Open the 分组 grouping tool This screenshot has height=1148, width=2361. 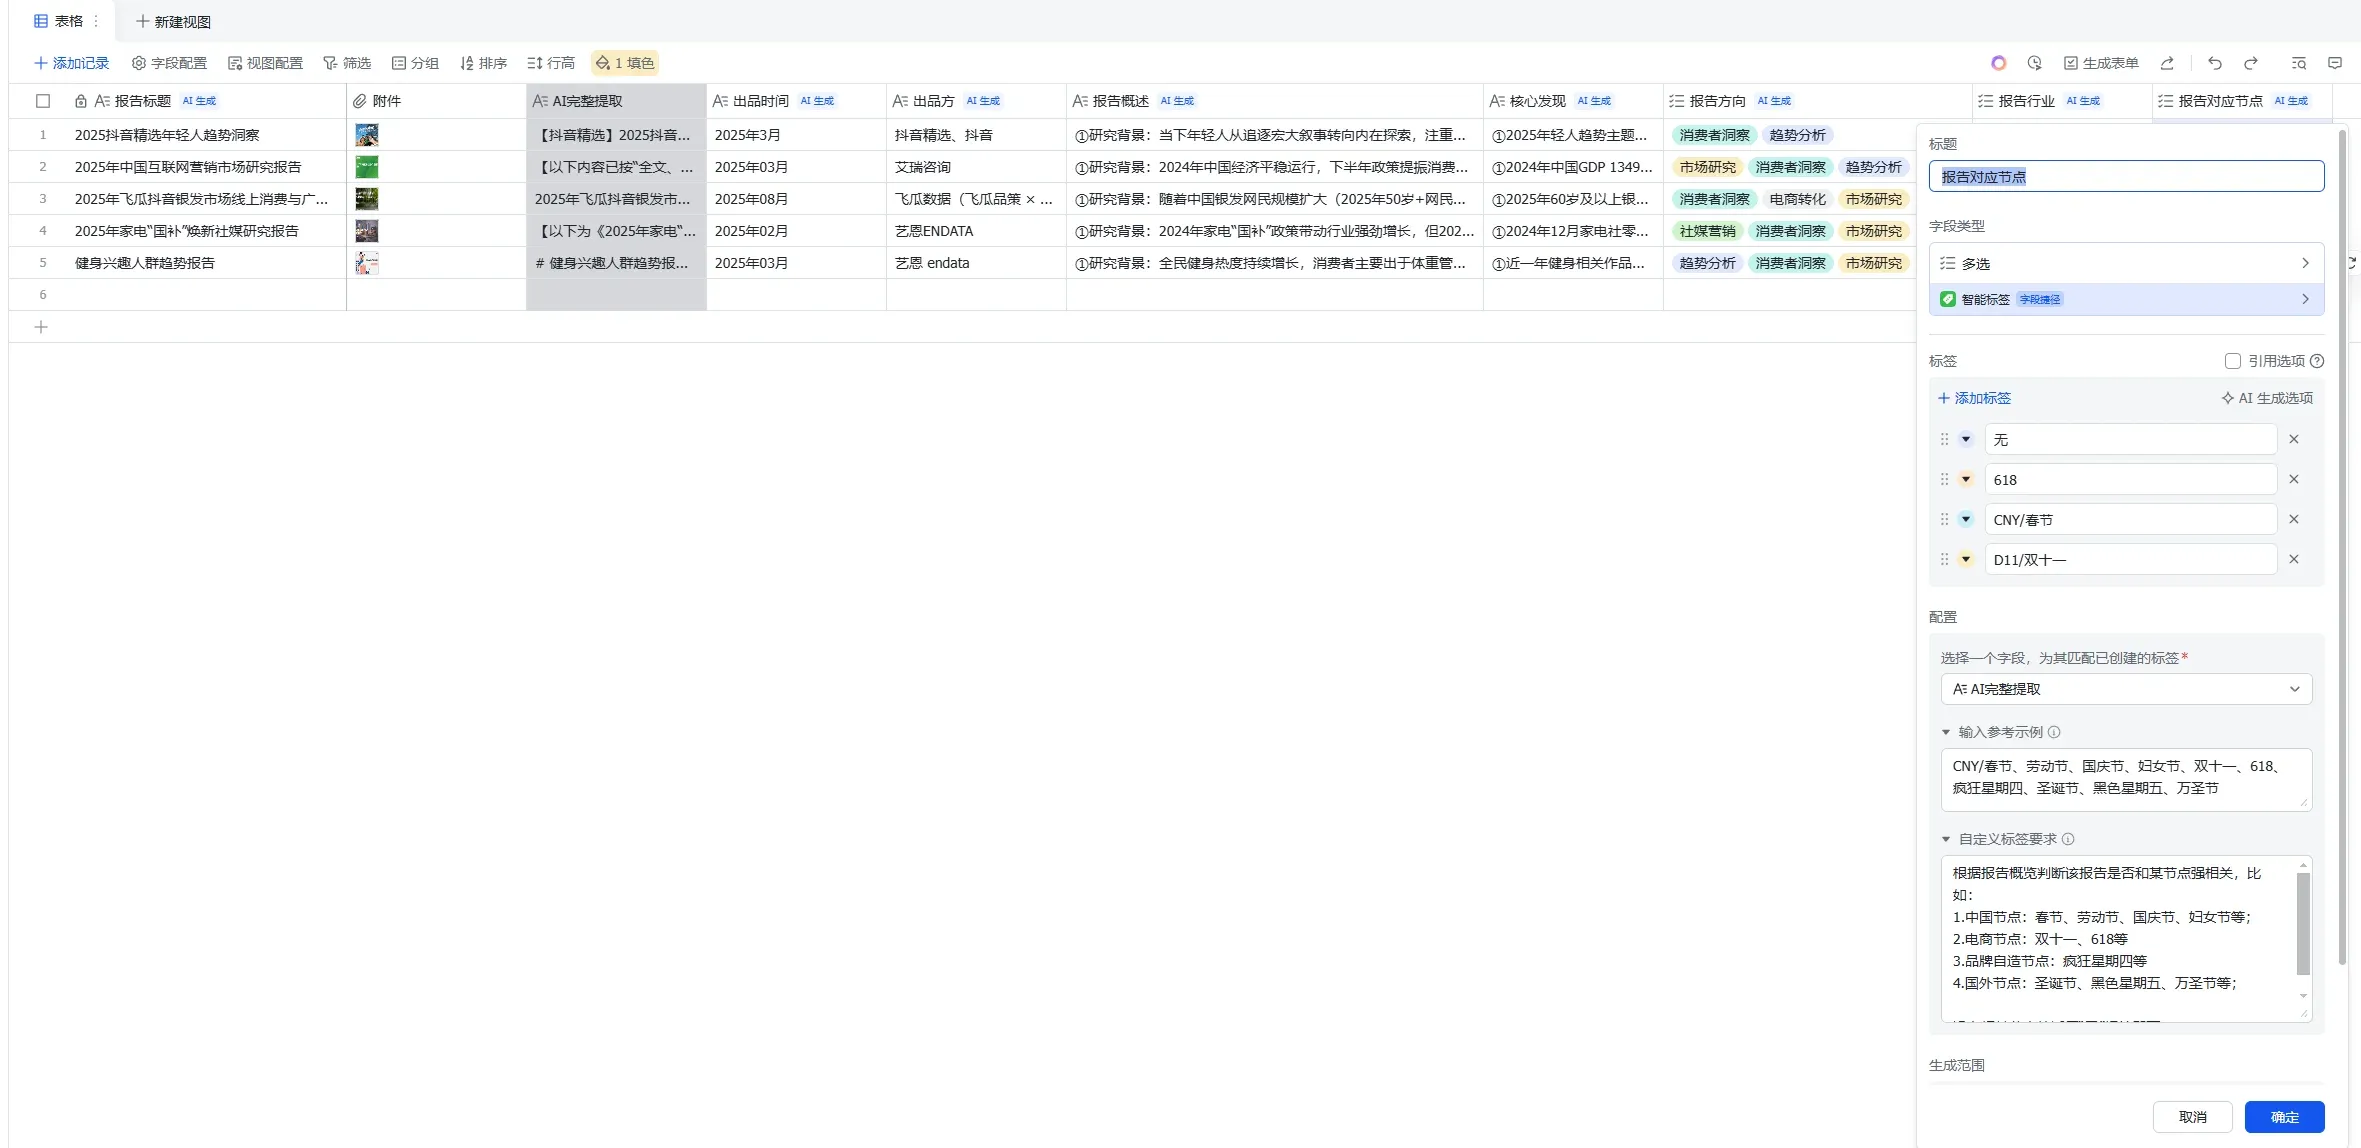point(415,62)
